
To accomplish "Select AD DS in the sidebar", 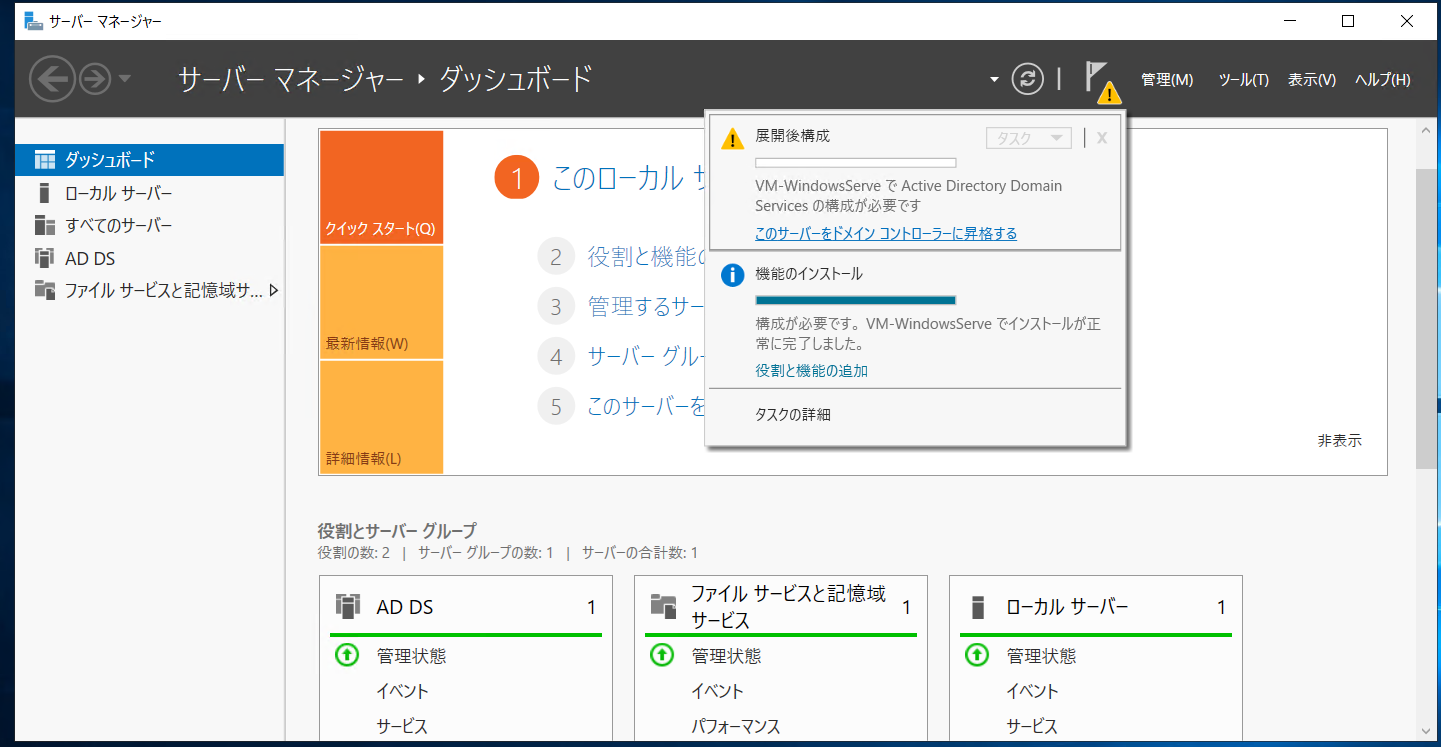I will click(150, 258).
